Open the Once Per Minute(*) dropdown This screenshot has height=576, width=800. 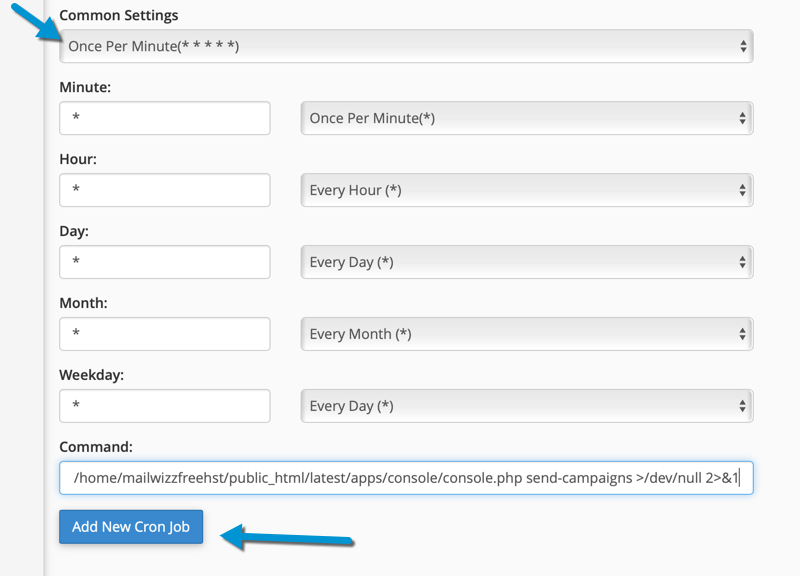(527, 118)
